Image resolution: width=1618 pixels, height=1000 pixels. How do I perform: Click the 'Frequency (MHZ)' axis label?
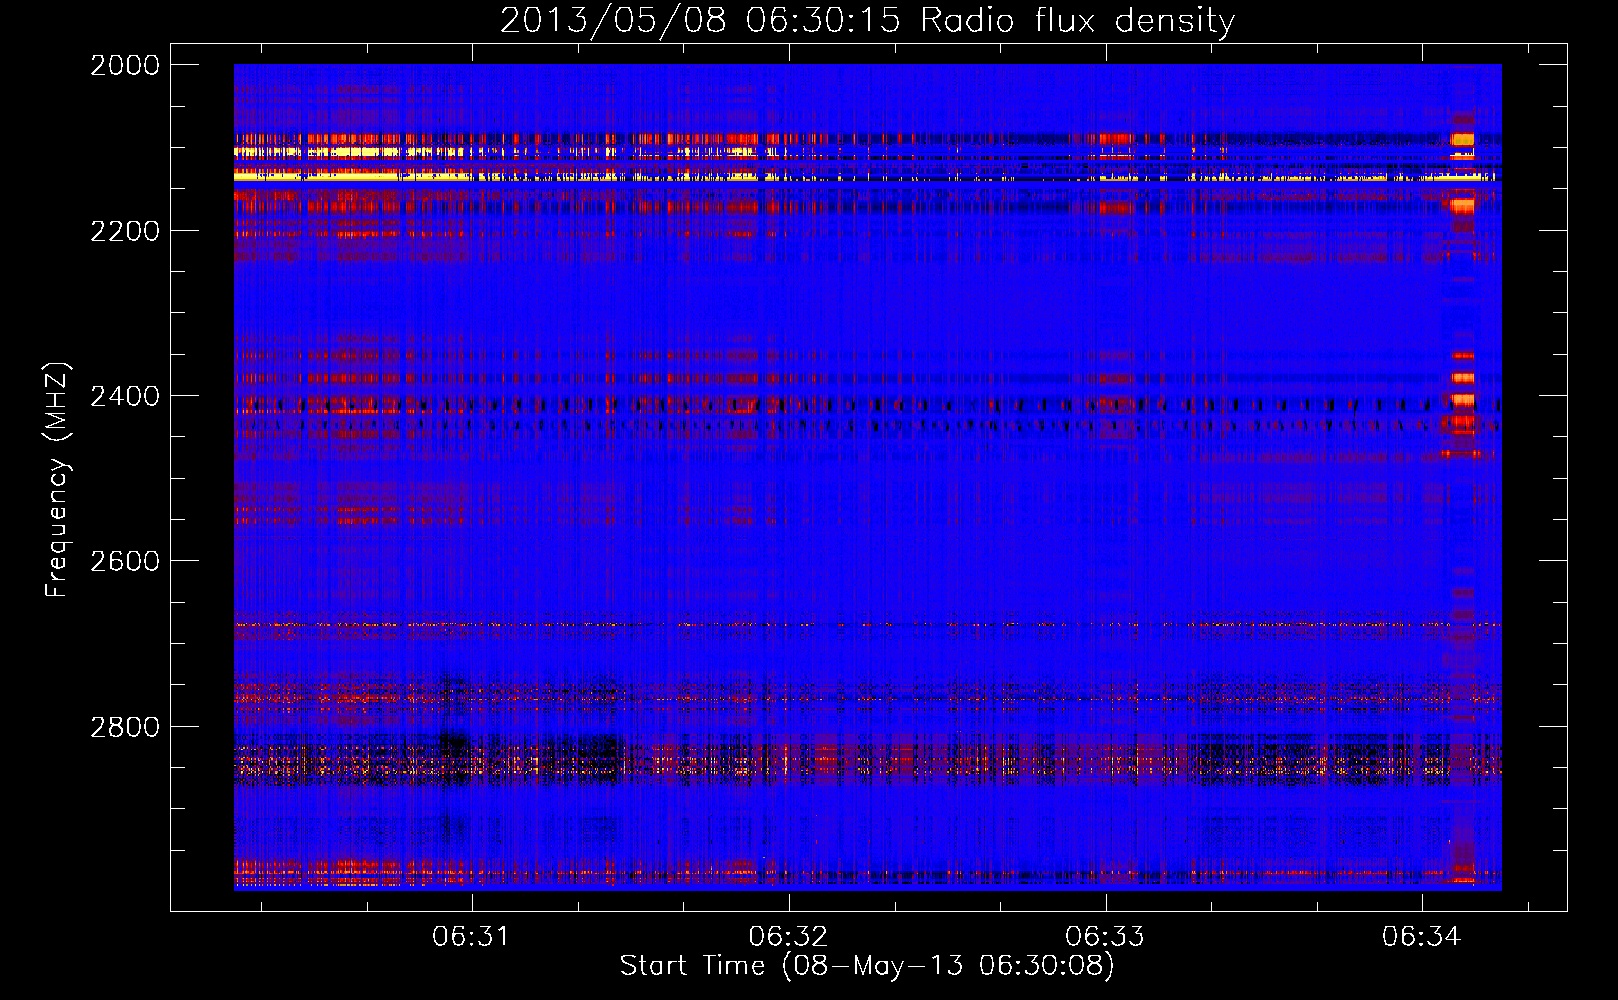[57, 480]
